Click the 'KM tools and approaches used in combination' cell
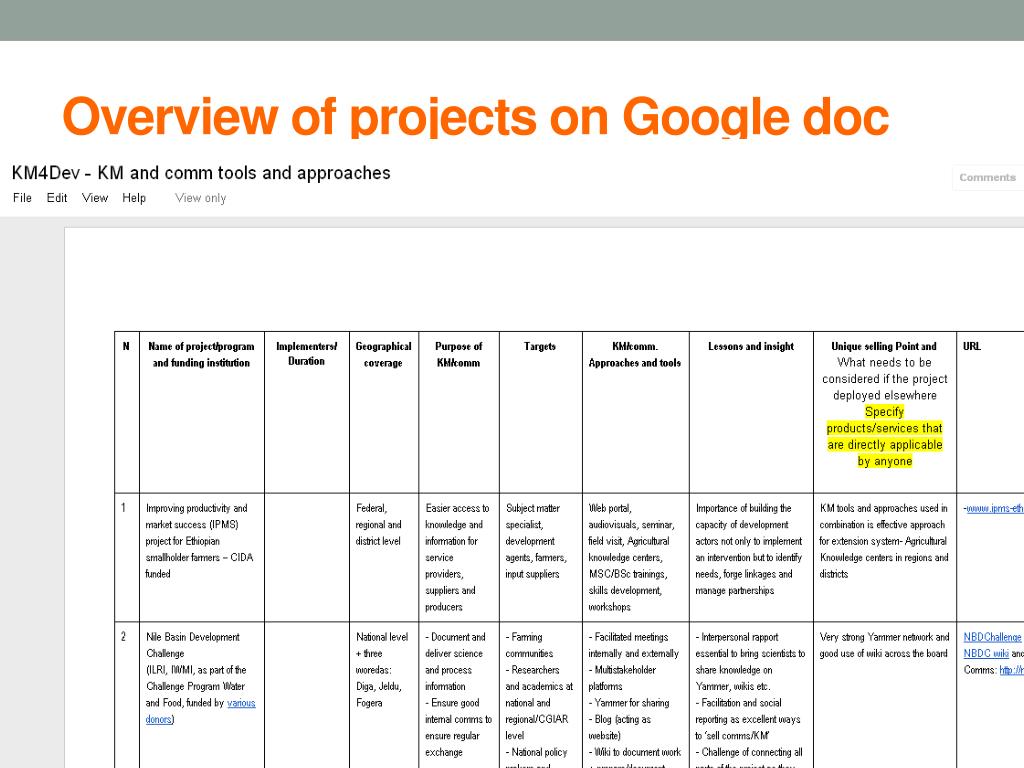 coord(885,557)
